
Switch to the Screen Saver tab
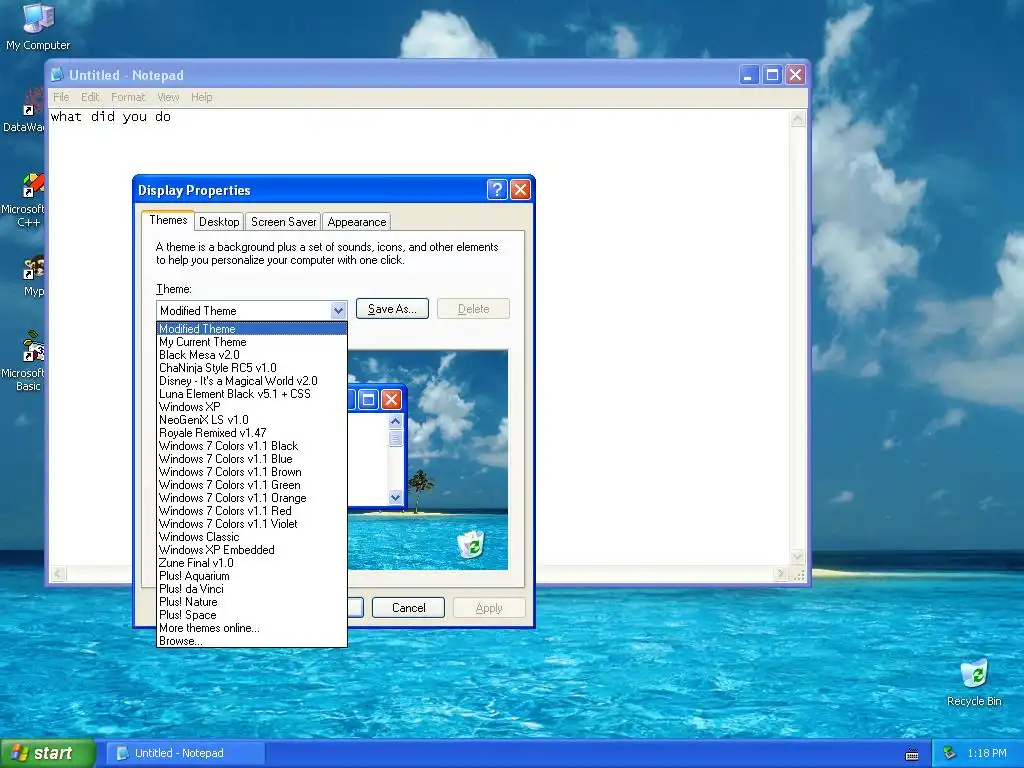tap(283, 222)
